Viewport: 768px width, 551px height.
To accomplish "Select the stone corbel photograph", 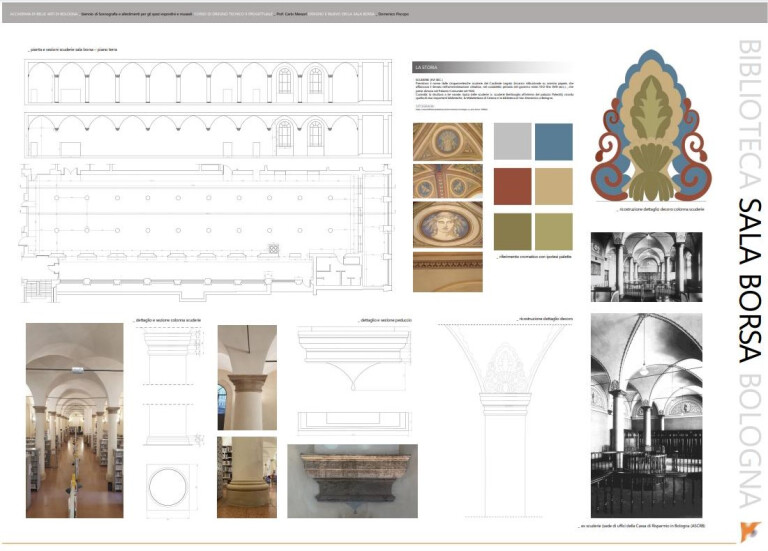I will tap(352, 481).
